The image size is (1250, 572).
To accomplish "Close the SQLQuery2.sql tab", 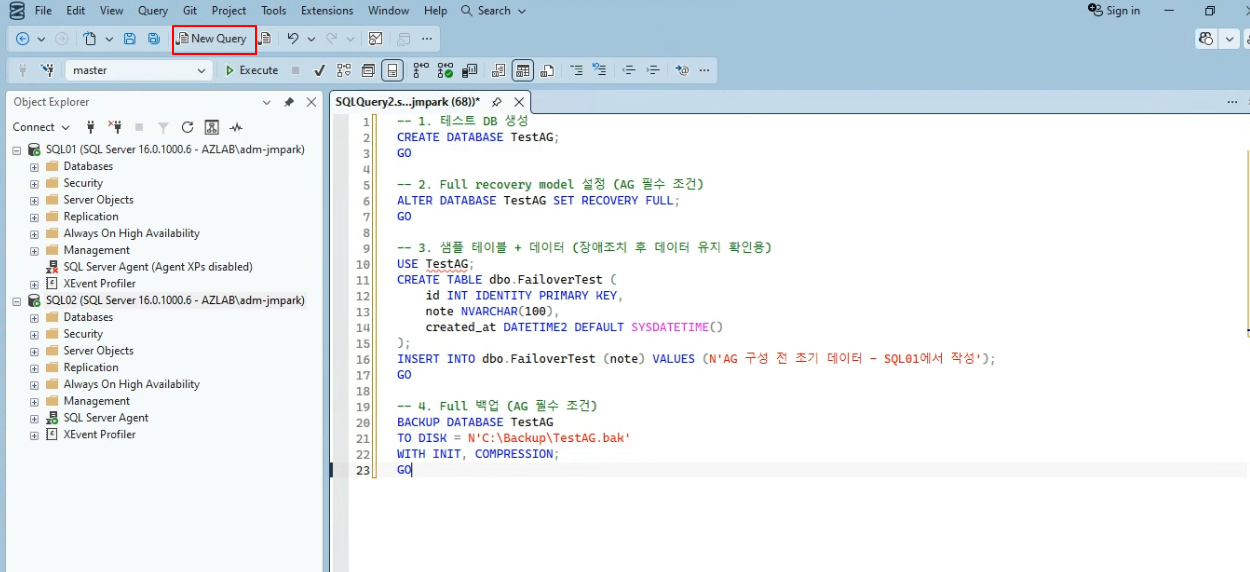I will [x=519, y=102].
